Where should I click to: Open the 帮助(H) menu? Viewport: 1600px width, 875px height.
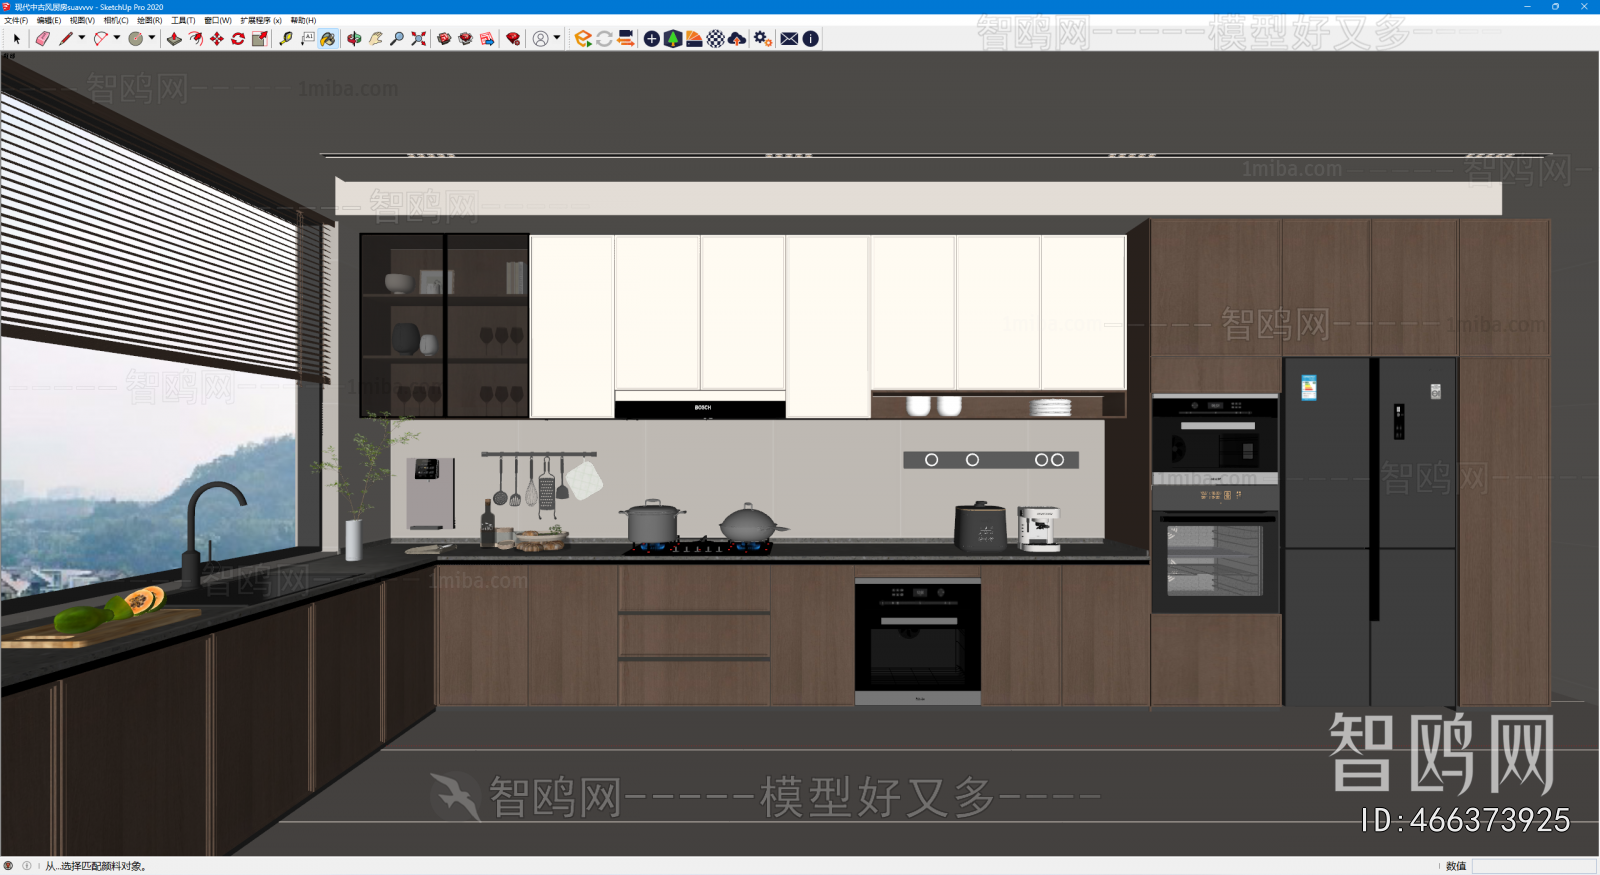303,20
